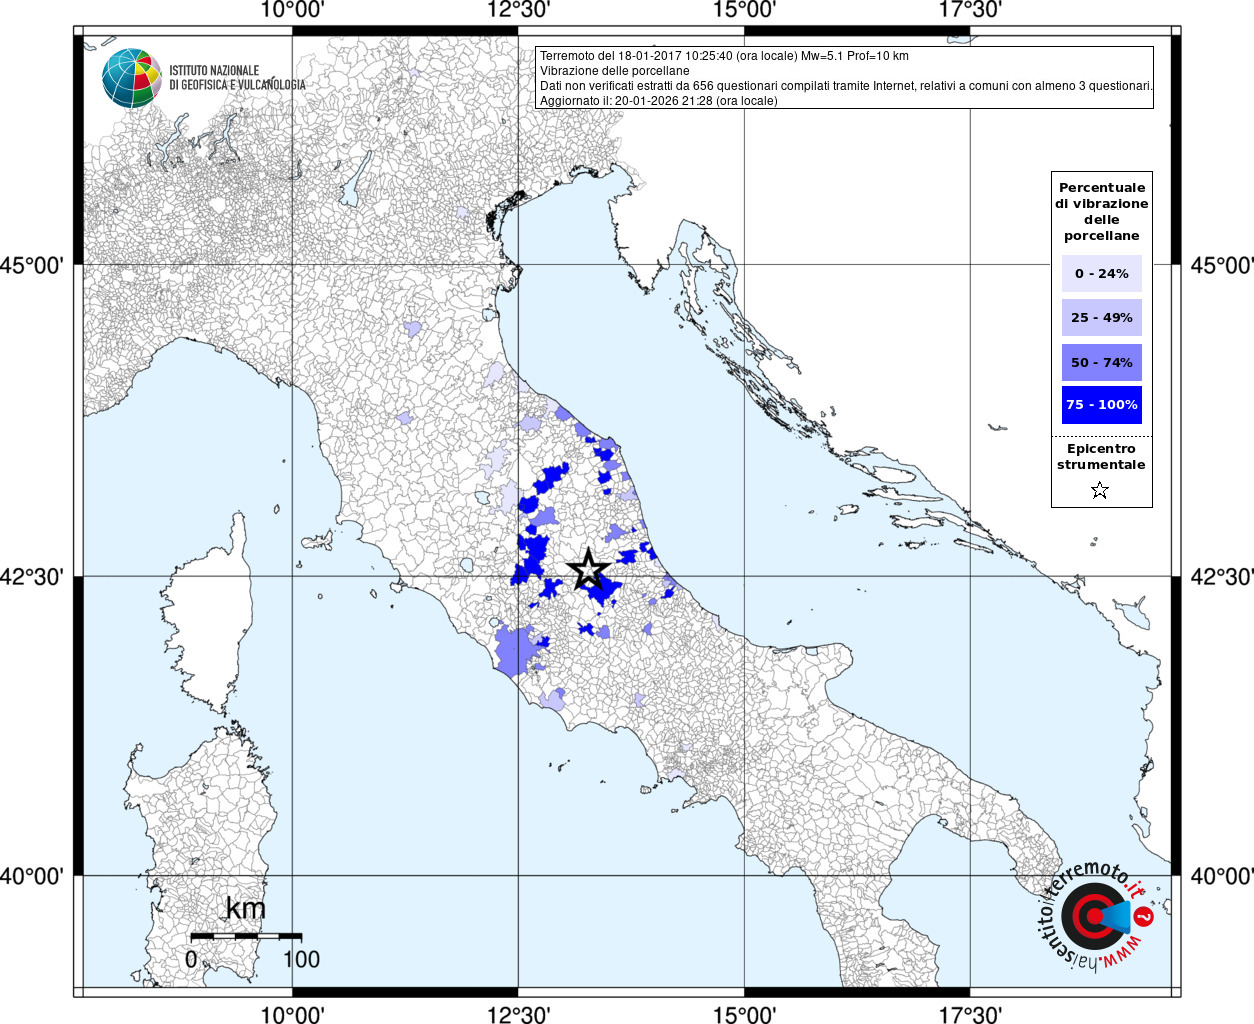
Task: Click the 15°00' longitude label on top axis
Action: 744,10
